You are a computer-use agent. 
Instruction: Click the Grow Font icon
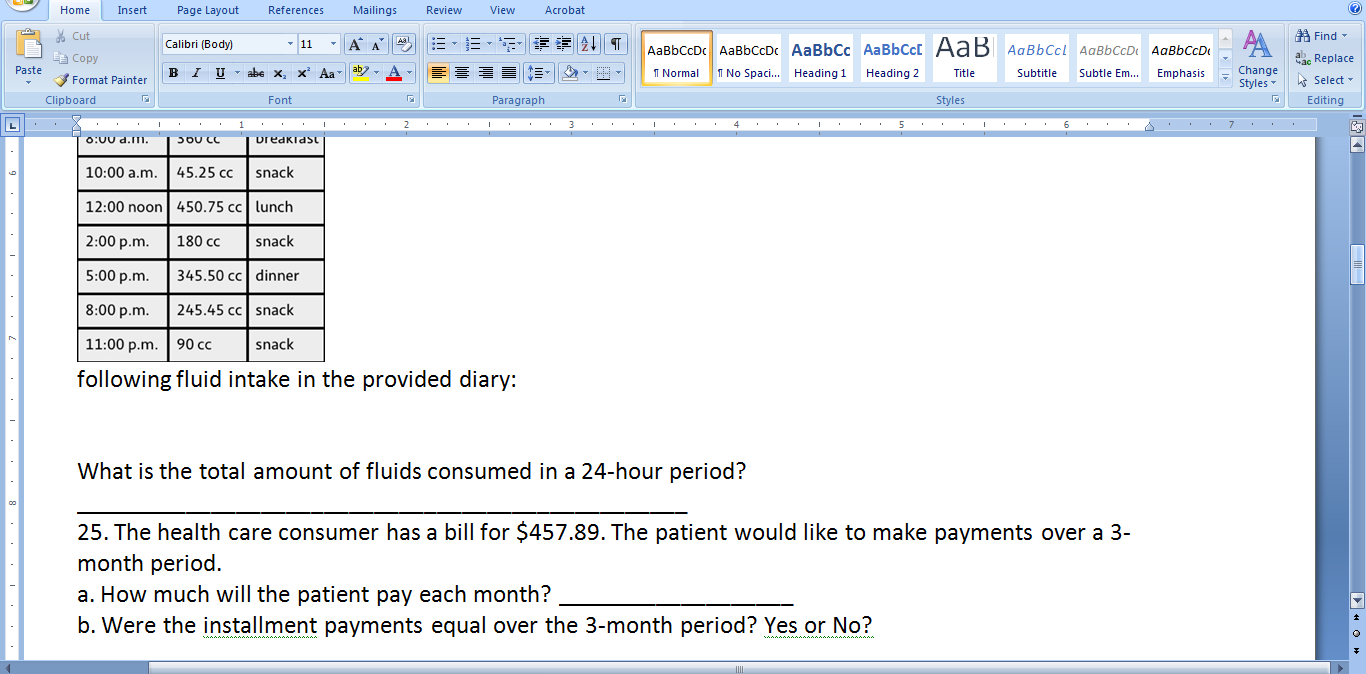tap(355, 44)
